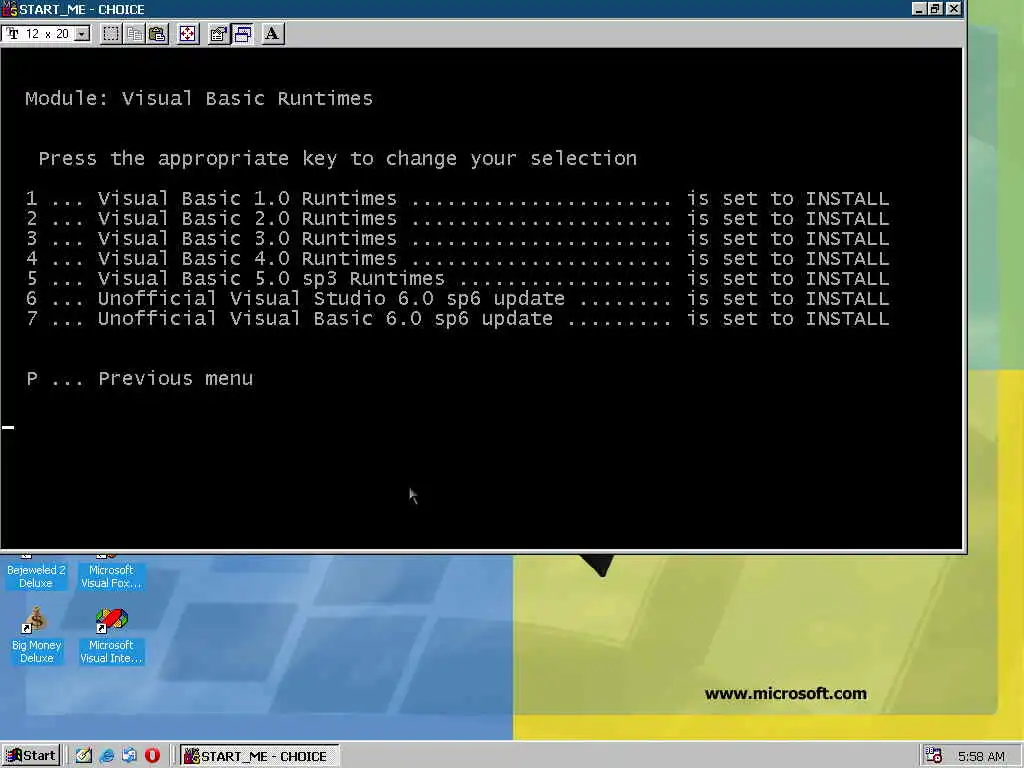Click the Mark selection toolbar icon
Screen dimensions: 1024x768
tap(111, 34)
